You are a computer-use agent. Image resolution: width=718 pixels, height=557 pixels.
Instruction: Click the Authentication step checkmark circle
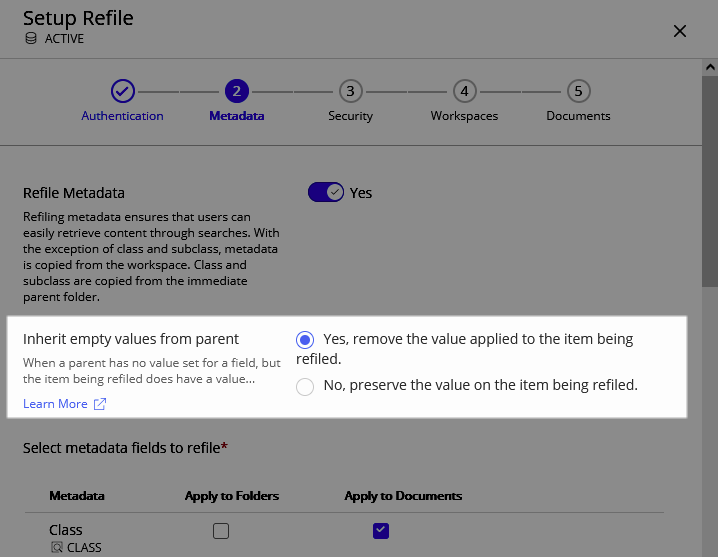[x=122, y=91]
